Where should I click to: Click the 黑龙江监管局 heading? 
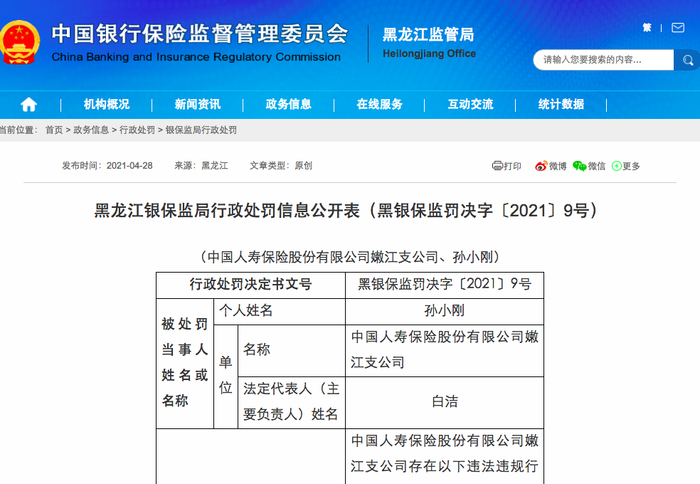pyautogui.click(x=428, y=34)
